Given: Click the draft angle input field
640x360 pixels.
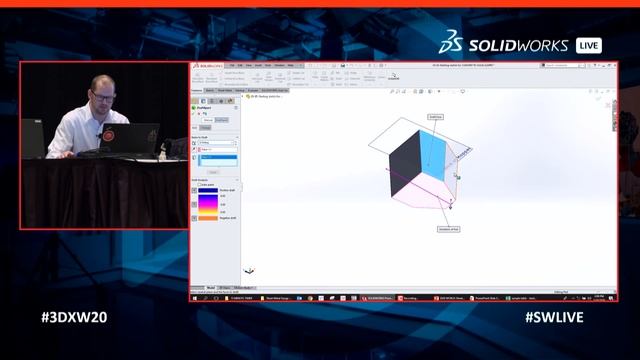Looking at the screenshot, I should (216, 143).
